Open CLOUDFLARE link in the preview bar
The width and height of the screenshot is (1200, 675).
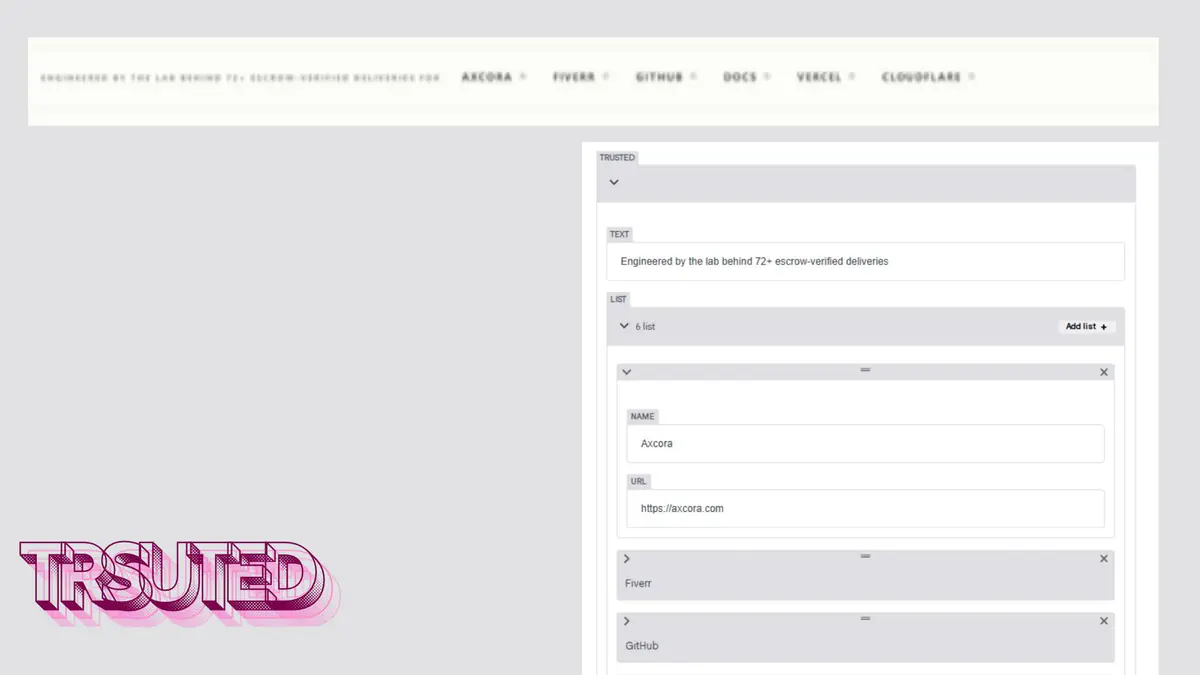[921, 77]
